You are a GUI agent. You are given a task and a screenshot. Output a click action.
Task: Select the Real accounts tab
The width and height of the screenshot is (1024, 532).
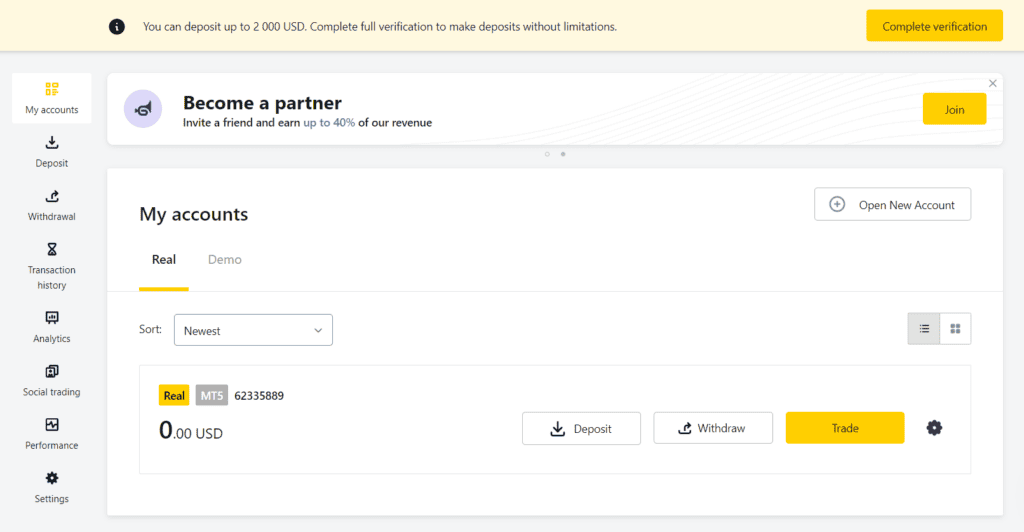click(x=164, y=260)
